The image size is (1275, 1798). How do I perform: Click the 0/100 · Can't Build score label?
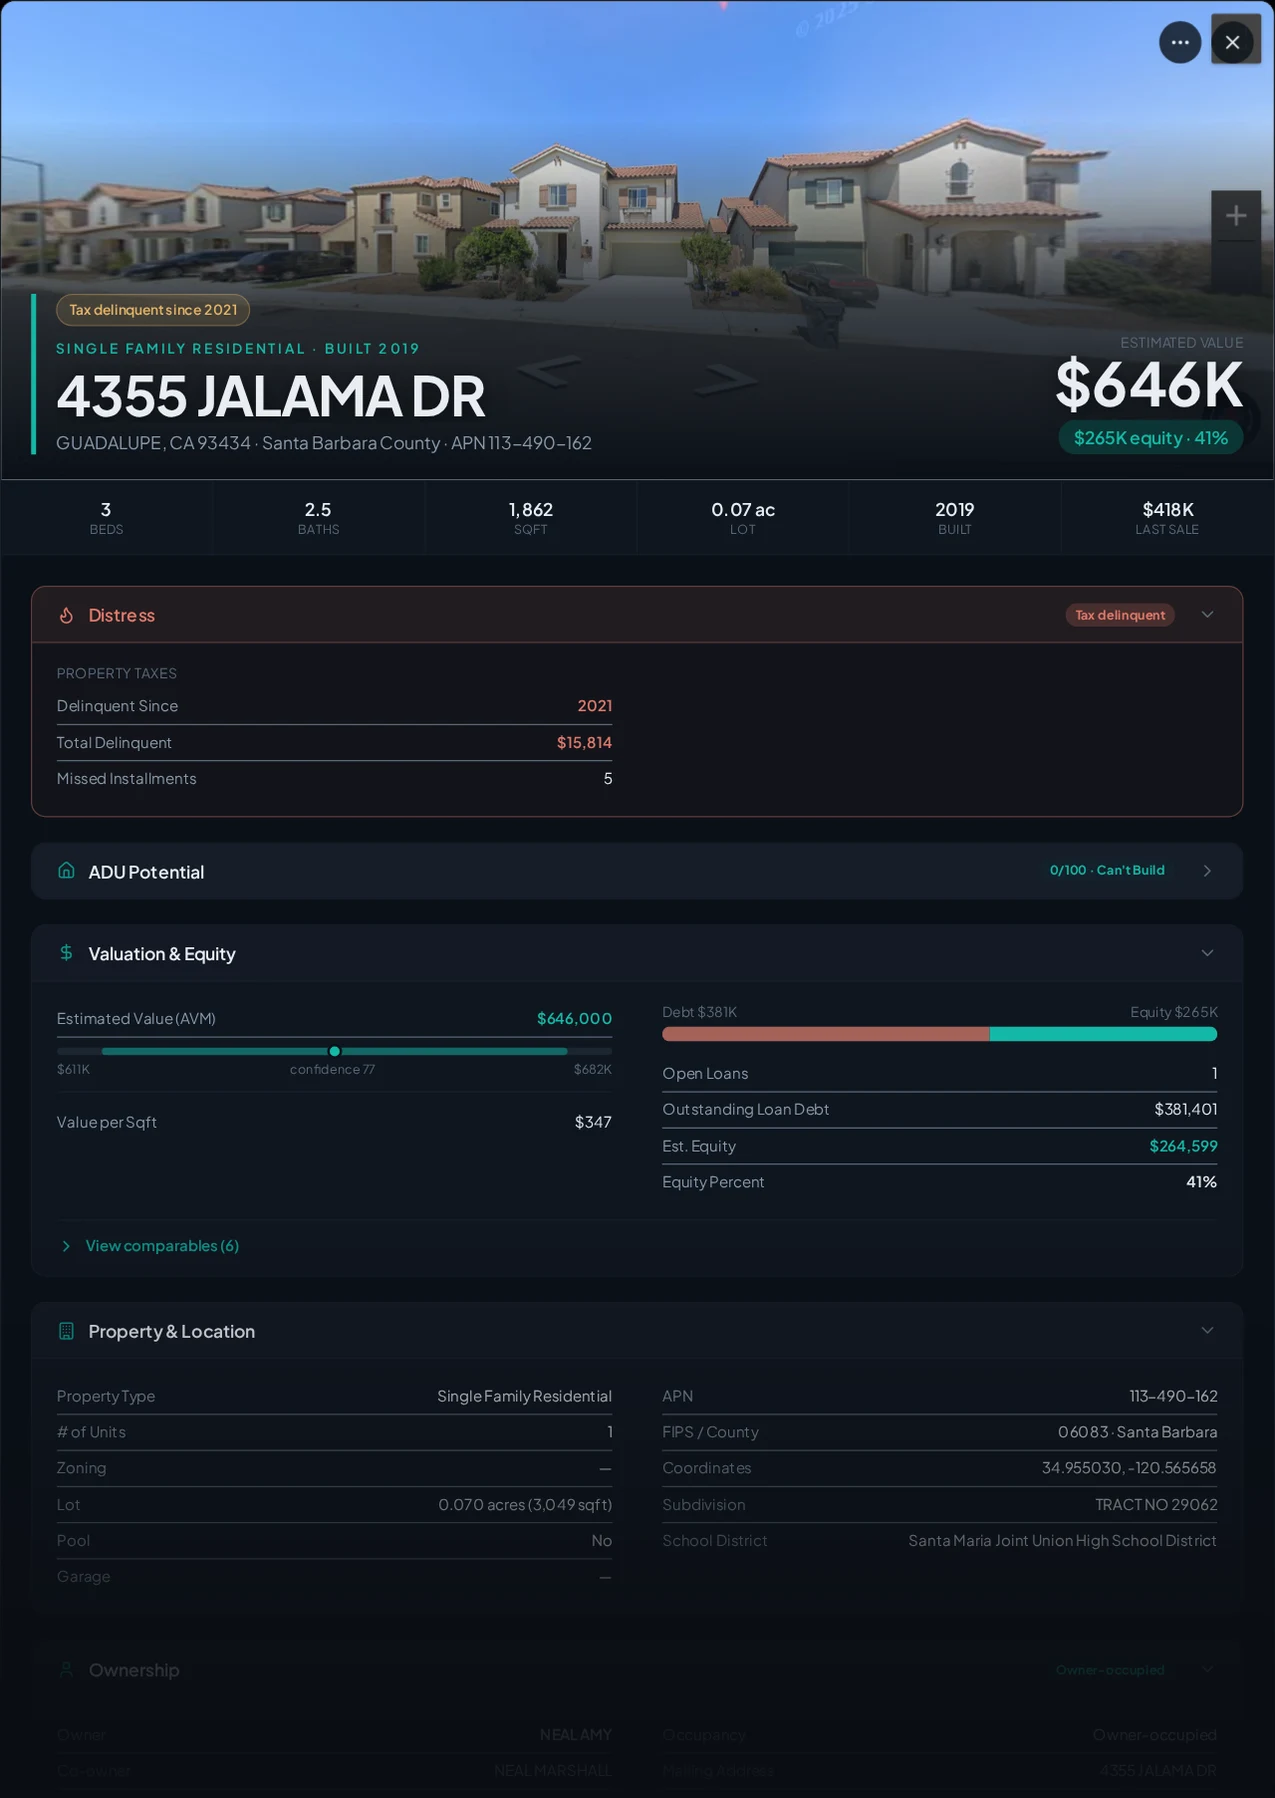click(1107, 870)
